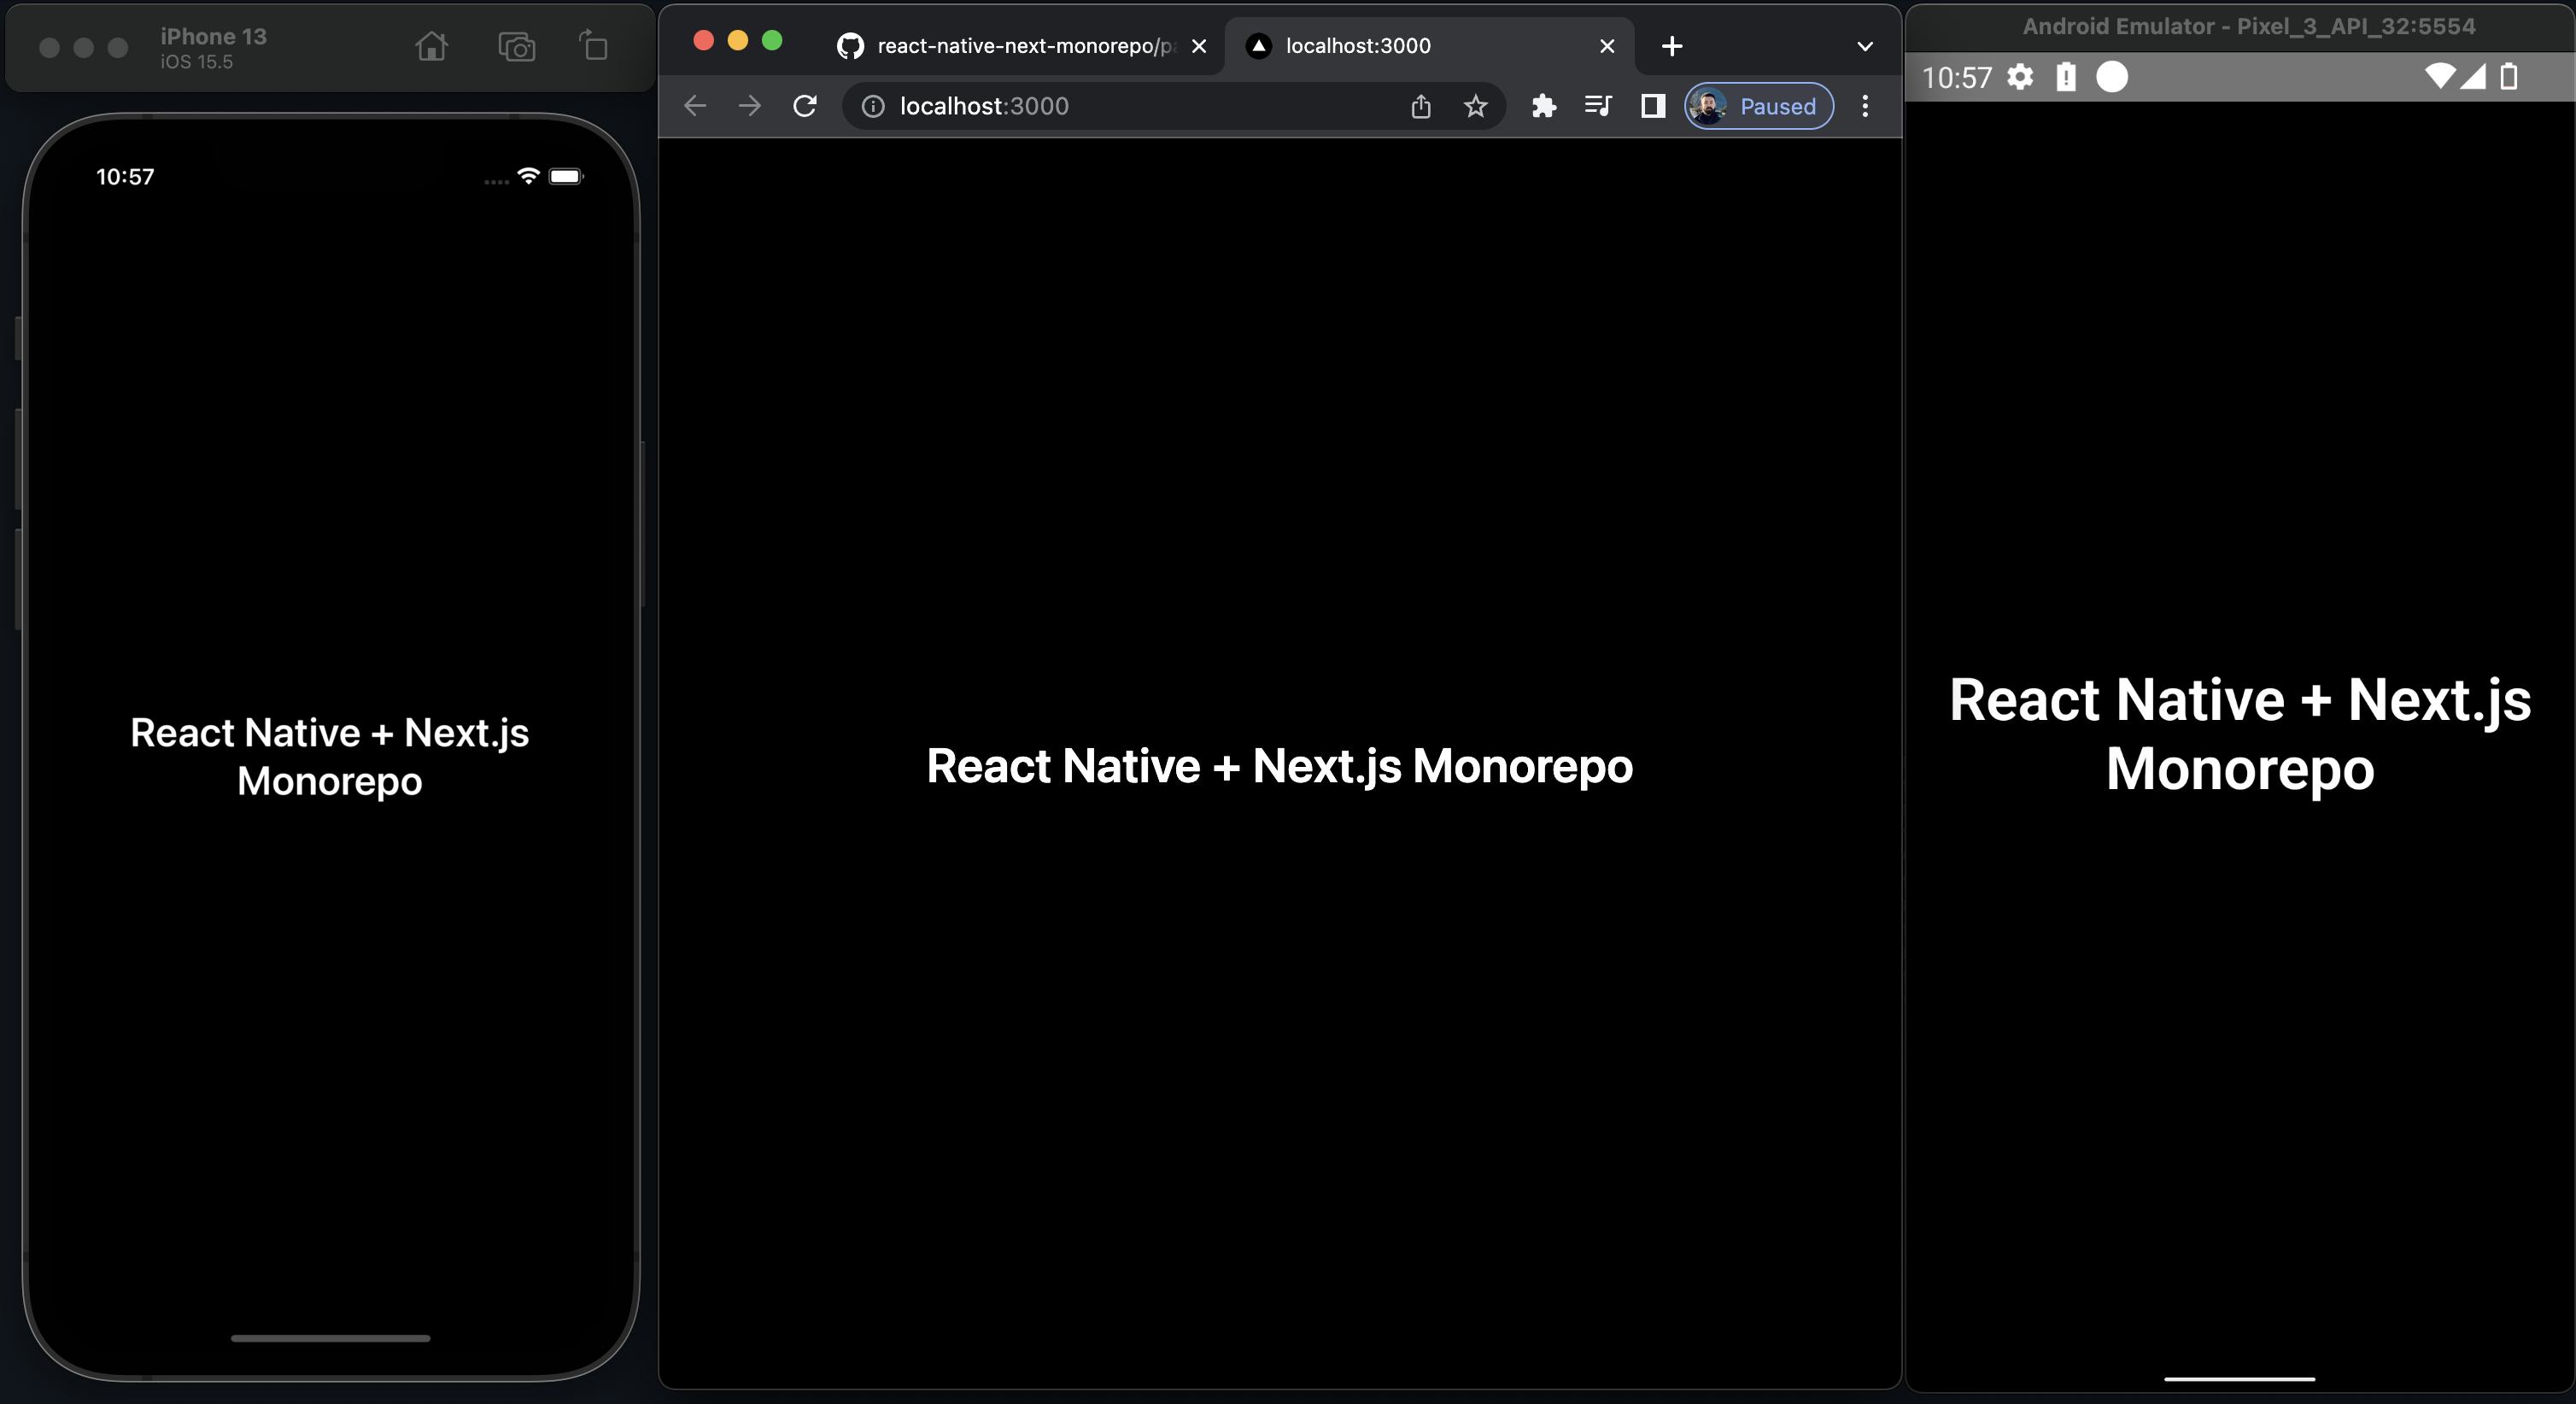The height and width of the screenshot is (1404, 2576).
Task: Click the Android gesture navigation bar
Action: point(2240,1379)
